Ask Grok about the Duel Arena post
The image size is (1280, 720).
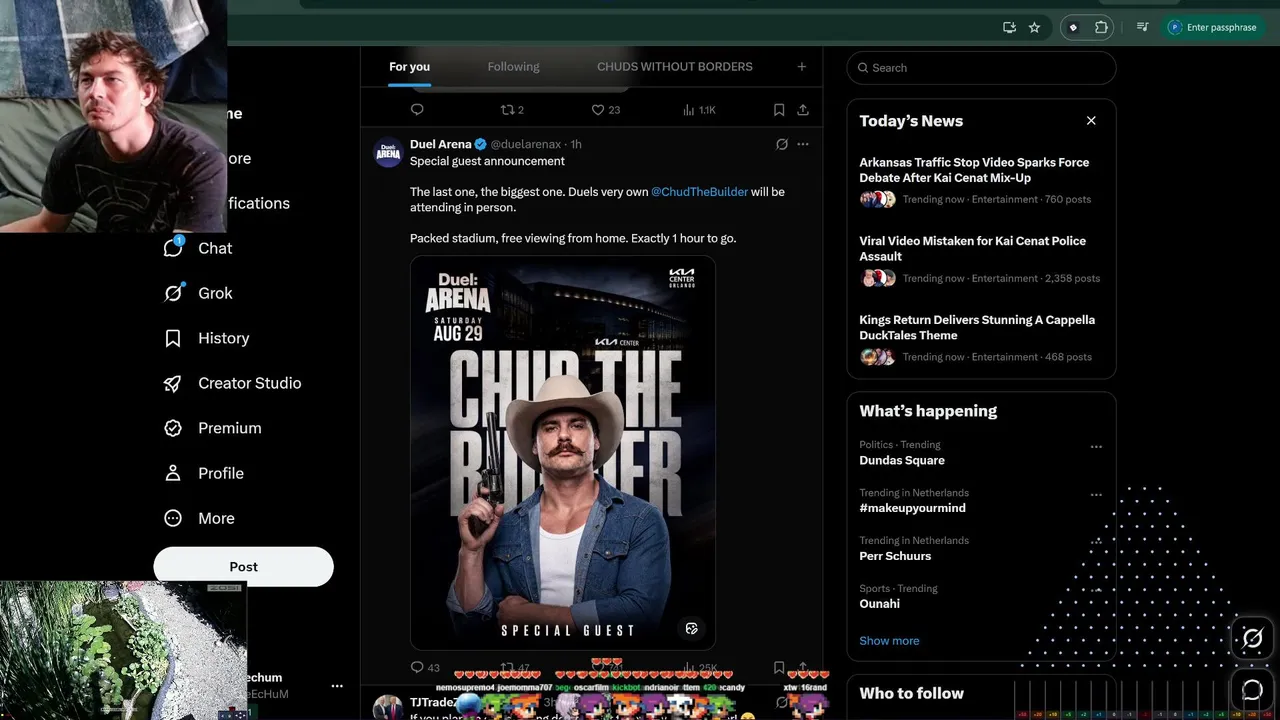[x=782, y=144]
